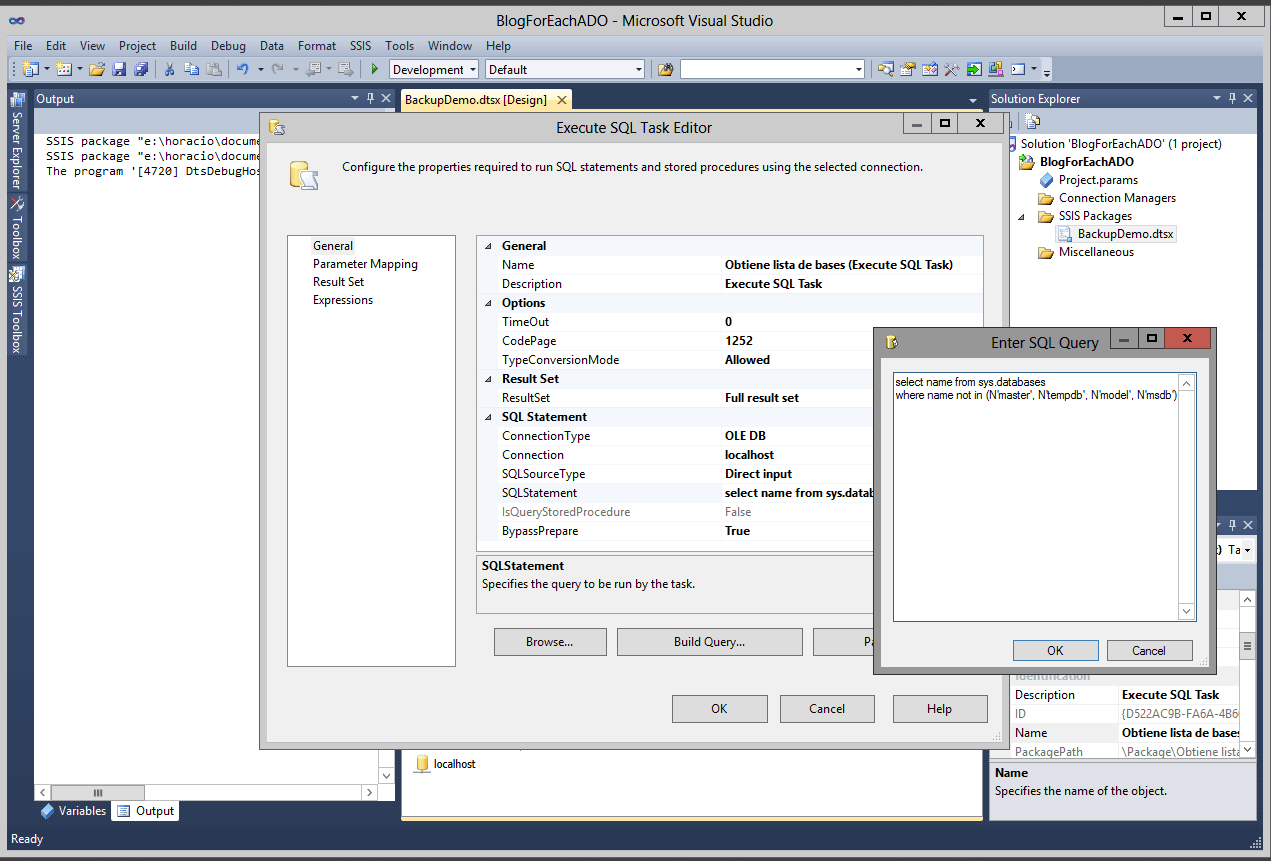Screen dimensions: 1271x861
Task: Open the Output panel window position dropdown
Action: coord(354,98)
